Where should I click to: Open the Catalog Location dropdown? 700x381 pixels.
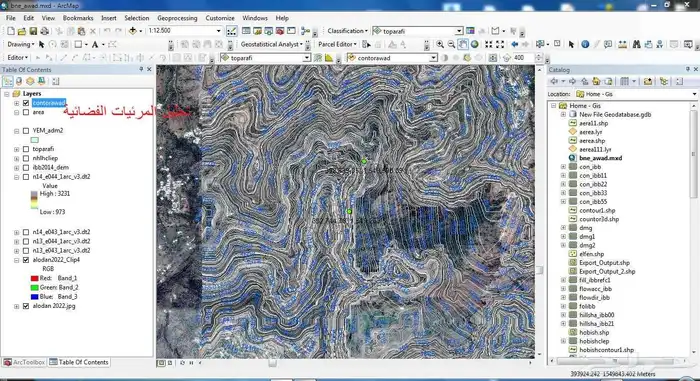[694, 94]
